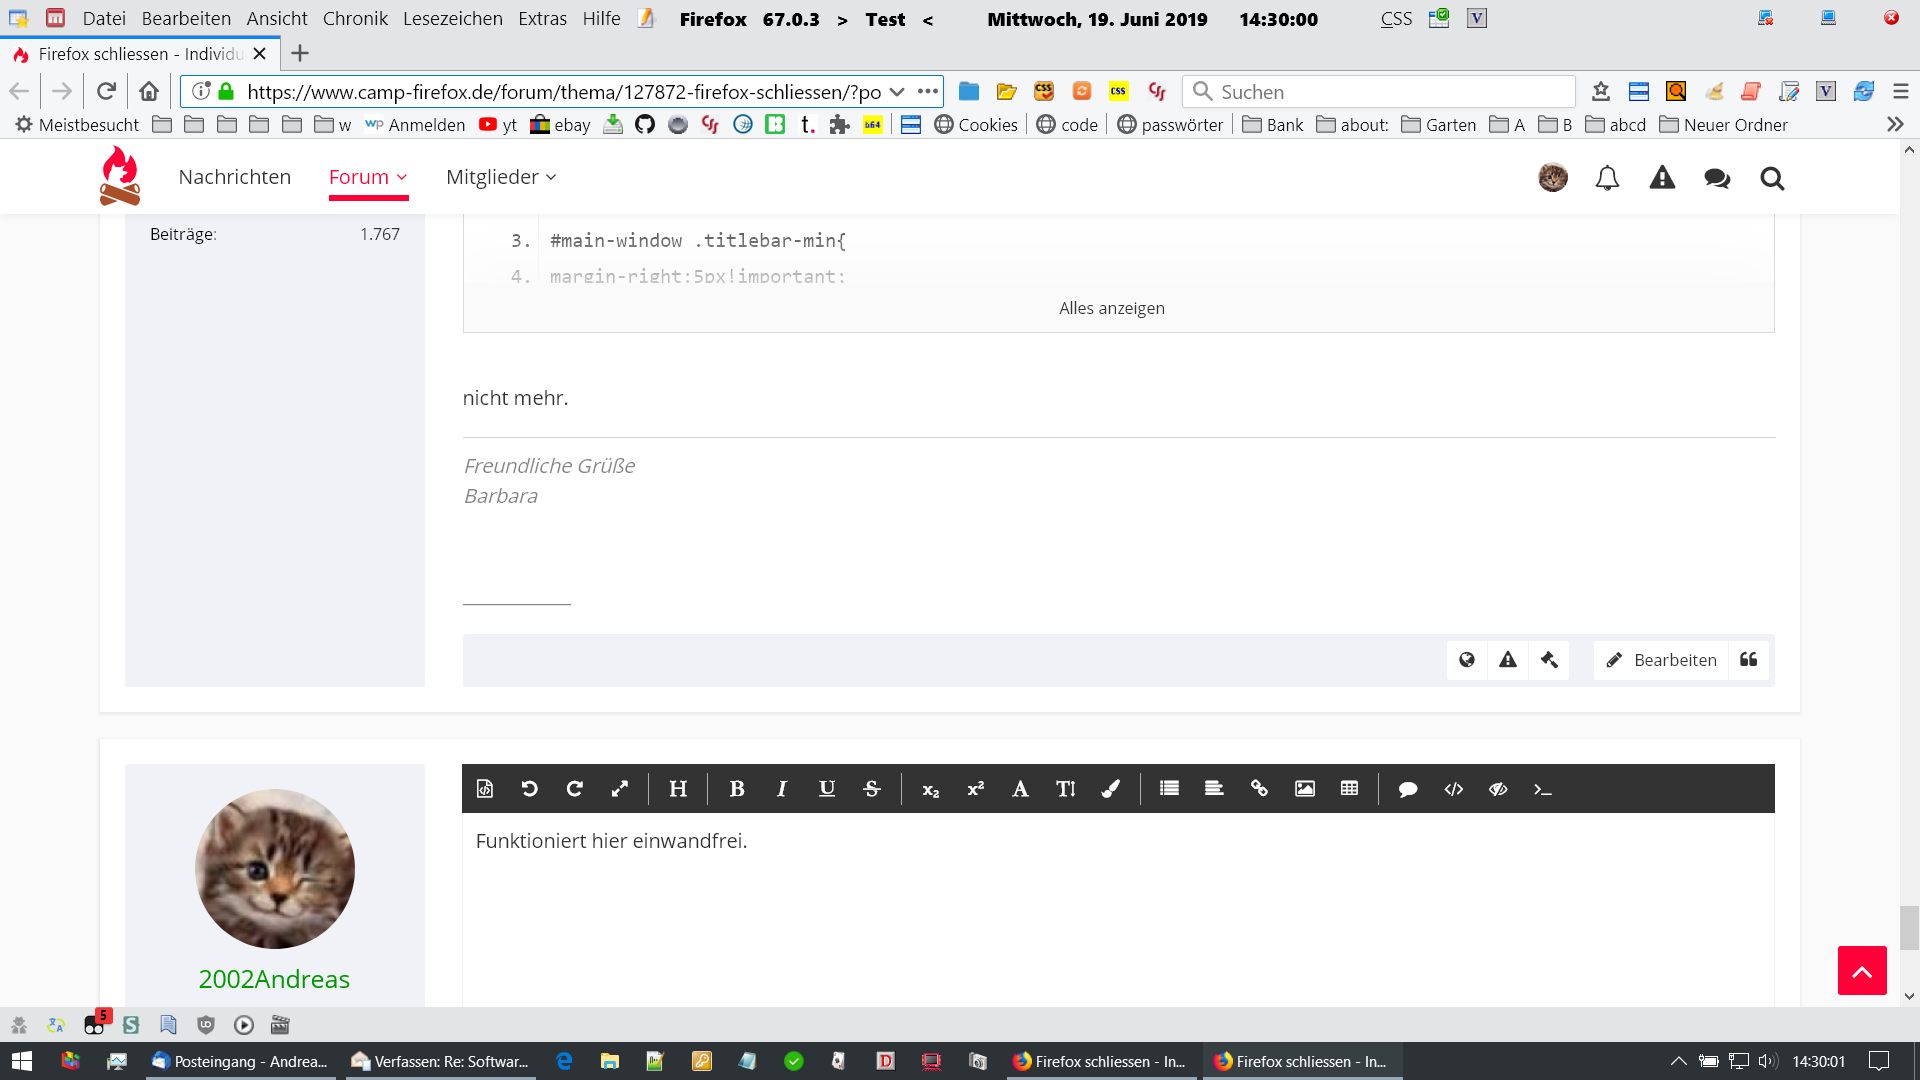Toggle the editor source code view

click(x=485, y=789)
